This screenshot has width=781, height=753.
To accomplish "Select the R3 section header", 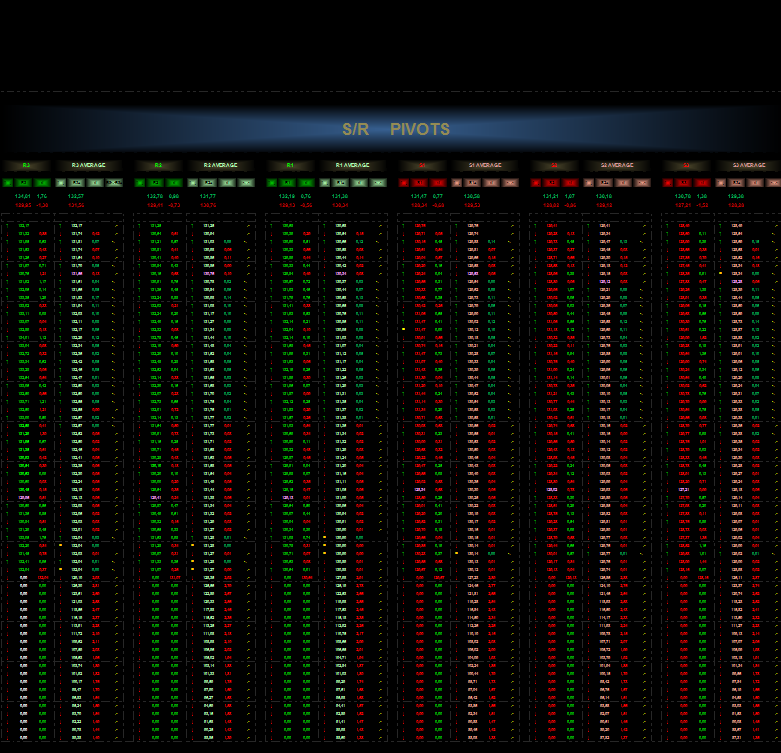I will (x=26, y=165).
